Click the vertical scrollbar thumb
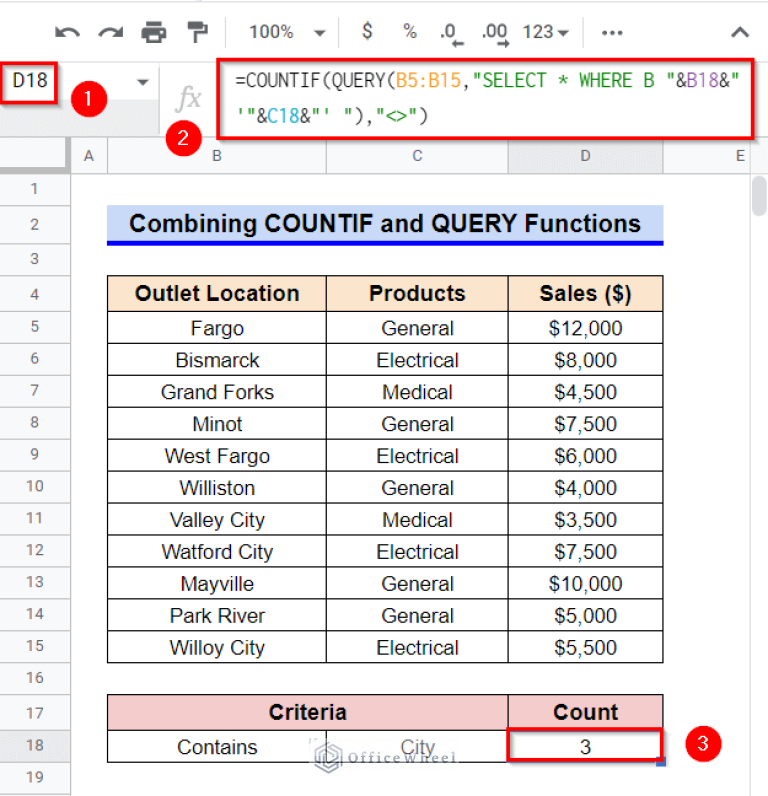Image resolution: width=768 pixels, height=796 pixels. [x=759, y=196]
